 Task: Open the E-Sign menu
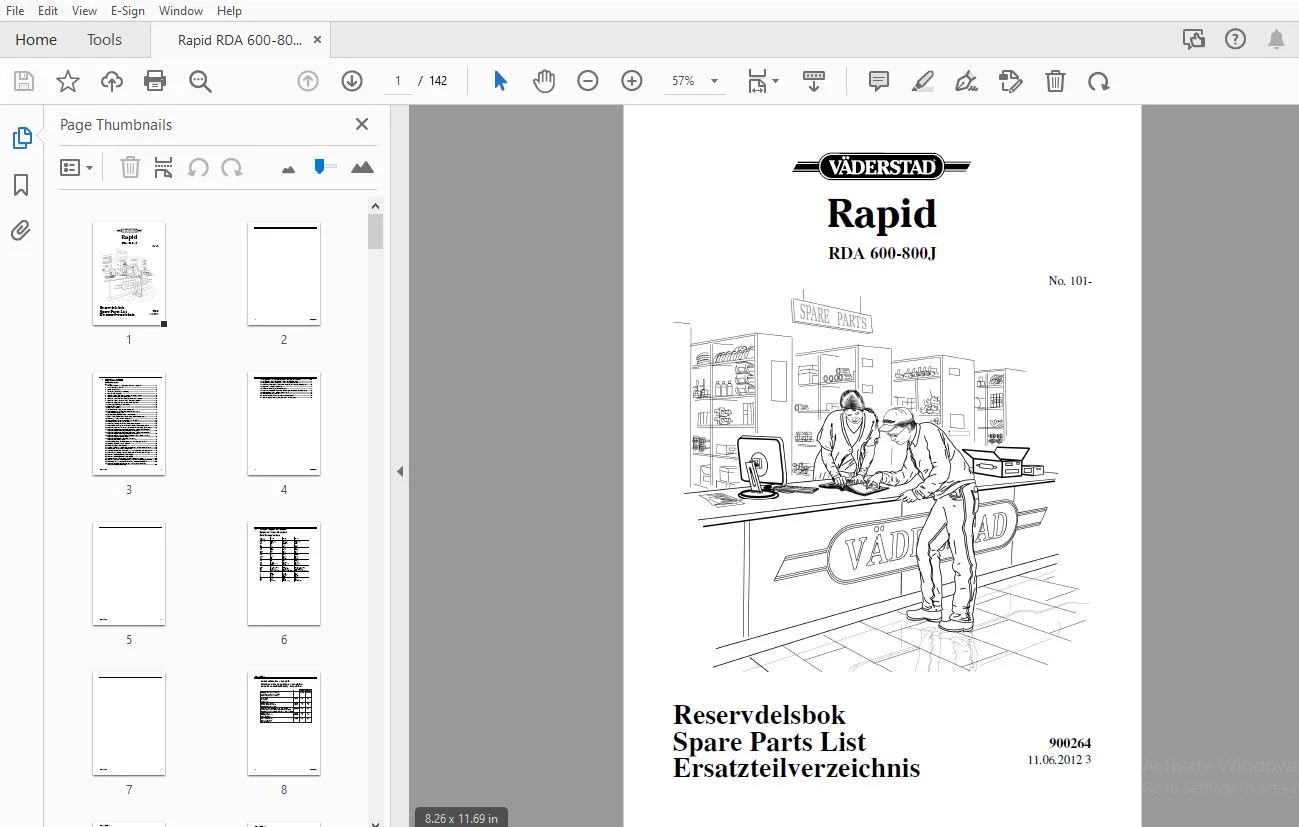pos(128,11)
